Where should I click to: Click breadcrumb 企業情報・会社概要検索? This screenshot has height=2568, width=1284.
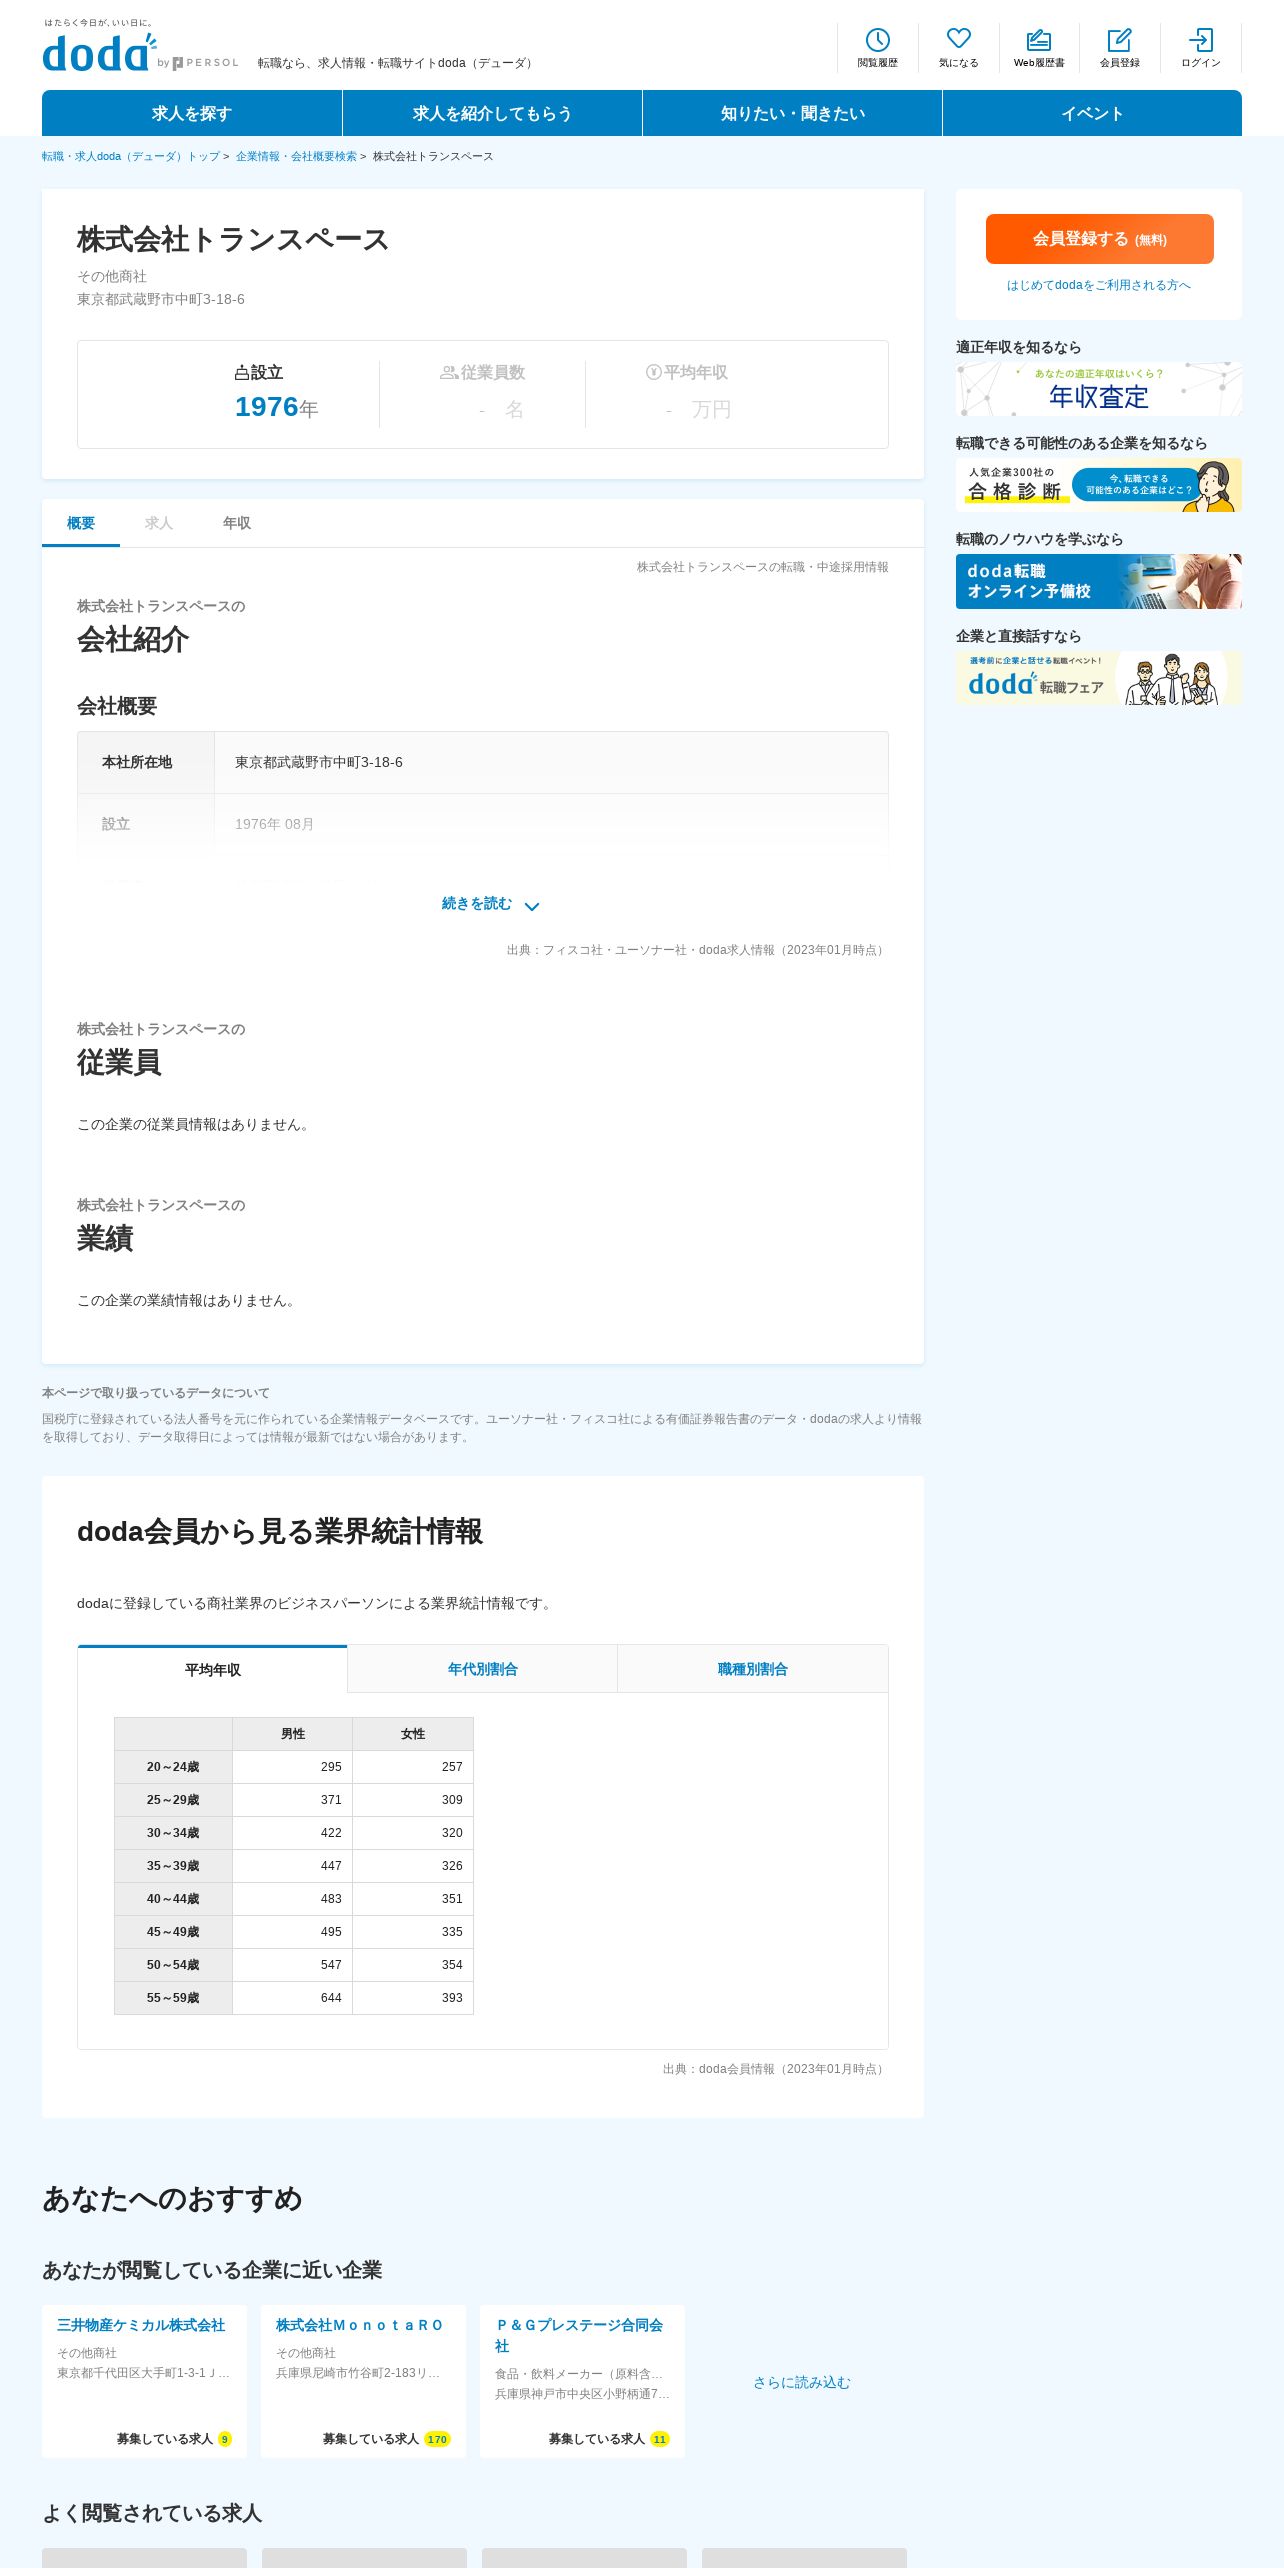click(296, 156)
